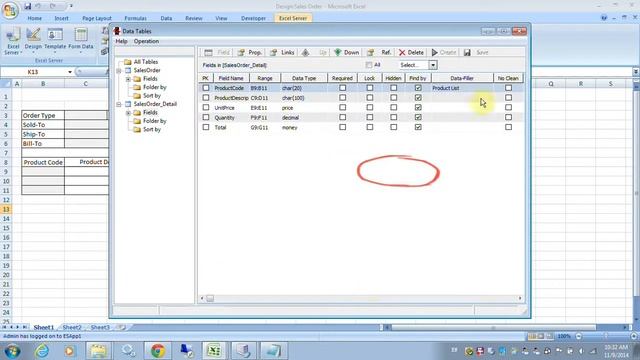Click quick access Save icon
640x360 pixels.
coord(27,6)
